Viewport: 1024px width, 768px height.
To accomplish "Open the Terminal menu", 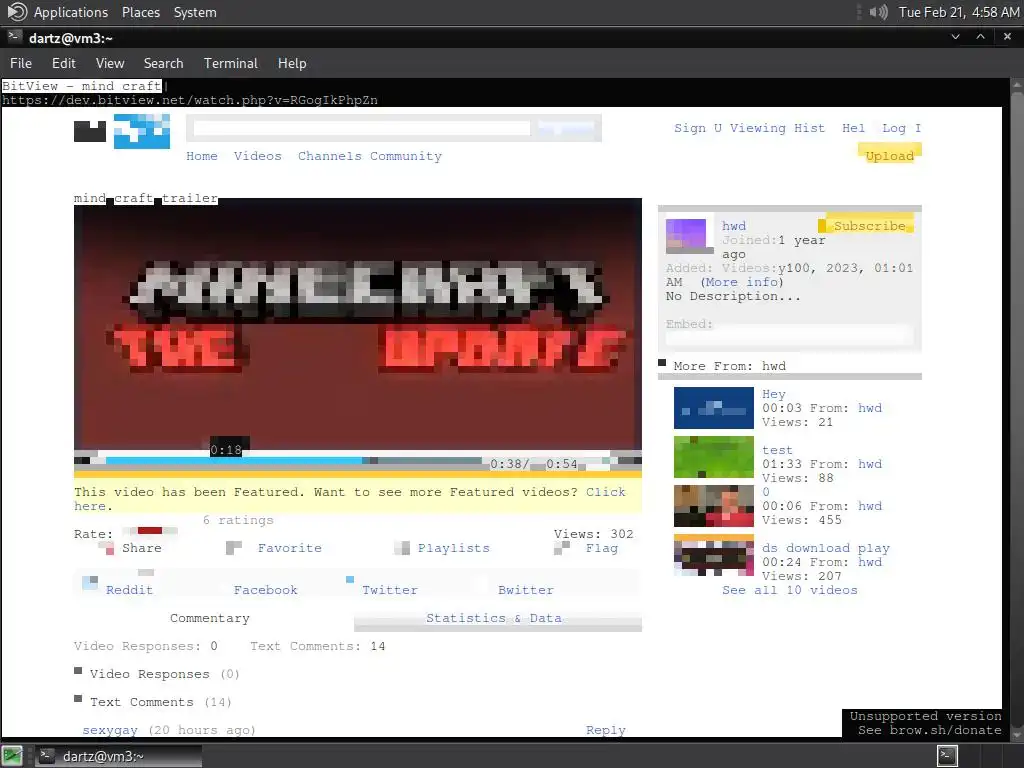I will [x=231, y=63].
